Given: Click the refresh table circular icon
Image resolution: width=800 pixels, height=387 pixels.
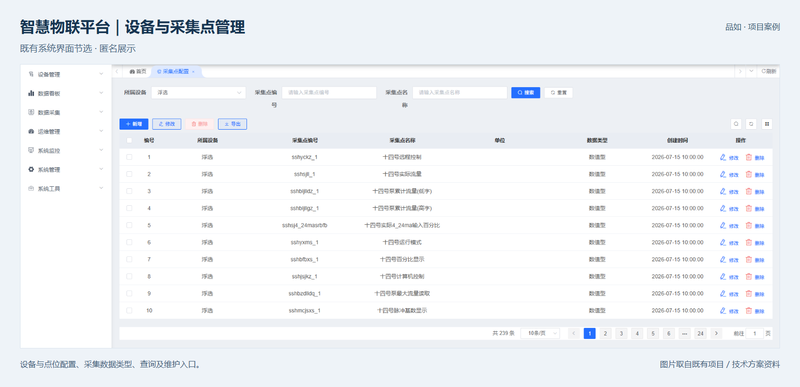Looking at the screenshot, I should tap(751, 124).
